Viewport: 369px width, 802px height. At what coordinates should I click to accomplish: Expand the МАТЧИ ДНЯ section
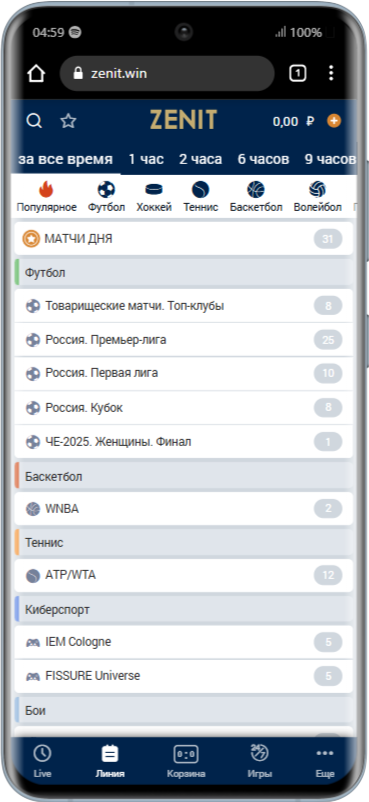tap(184, 238)
